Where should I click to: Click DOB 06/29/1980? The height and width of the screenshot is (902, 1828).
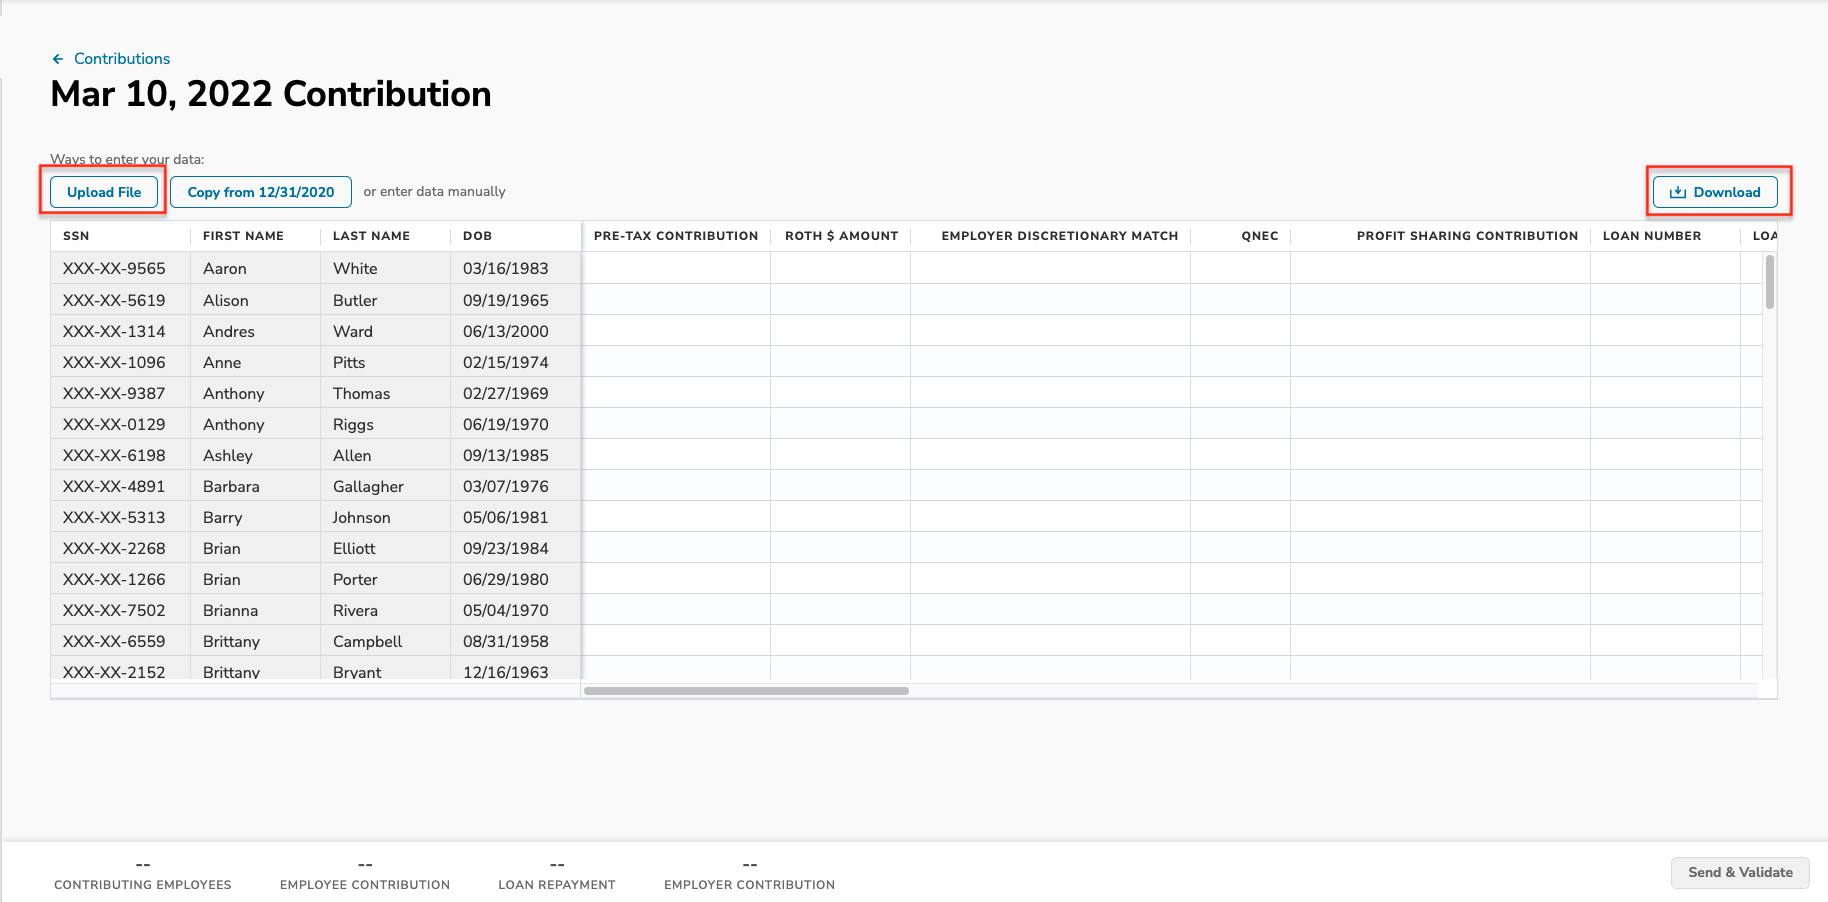[506, 579]
